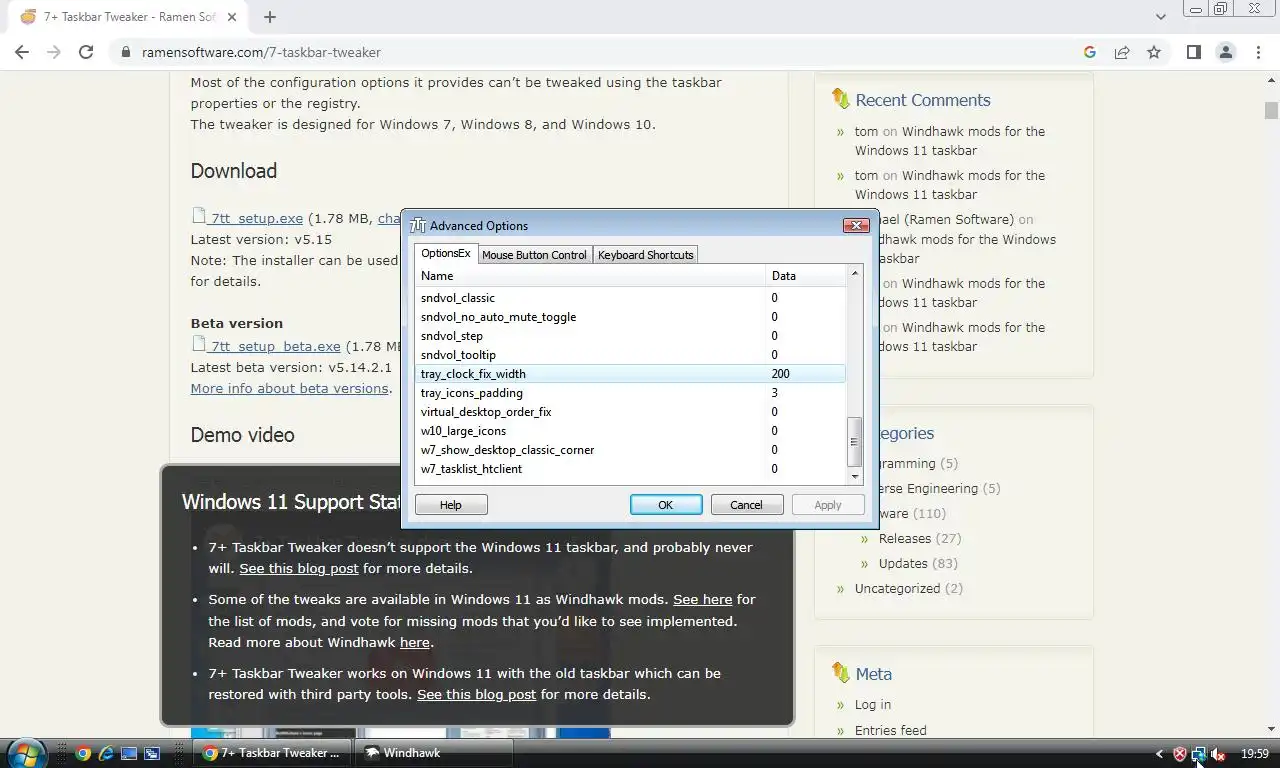Click the OK button in Advanced Options
The image size is (1280, 768).
click(x=666, y=505)
